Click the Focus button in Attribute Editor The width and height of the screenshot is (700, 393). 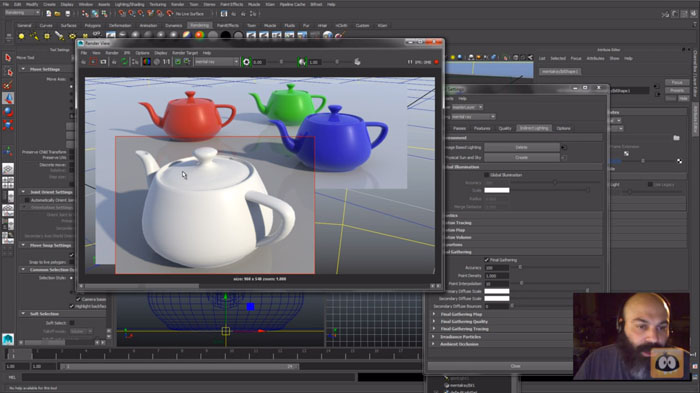click(x=677, y=83)
